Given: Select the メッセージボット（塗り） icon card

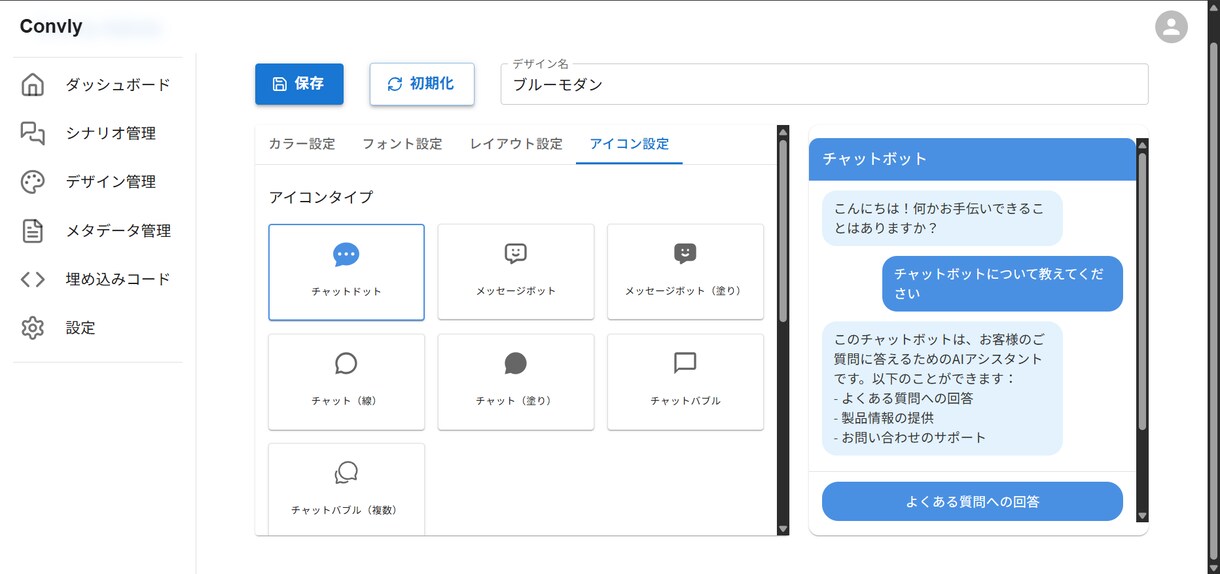Looking at the screenshot, I should coord(685,272).
